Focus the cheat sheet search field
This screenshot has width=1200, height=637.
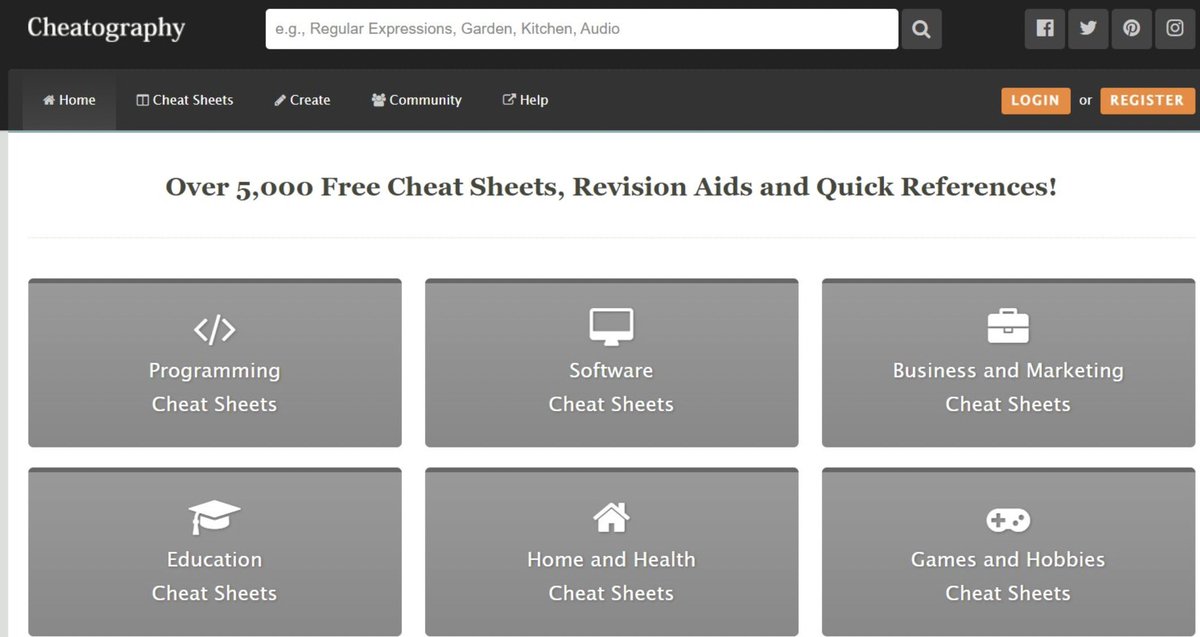point(582,29)
